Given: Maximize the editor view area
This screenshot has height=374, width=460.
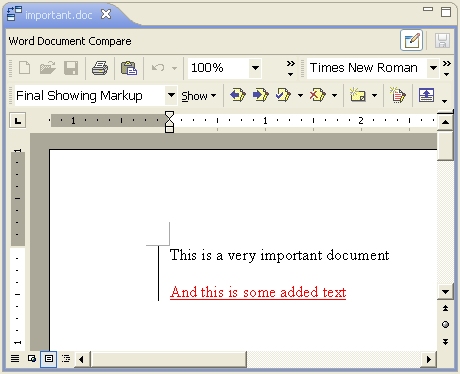Looking at the screenshot, I should point(446,12).
